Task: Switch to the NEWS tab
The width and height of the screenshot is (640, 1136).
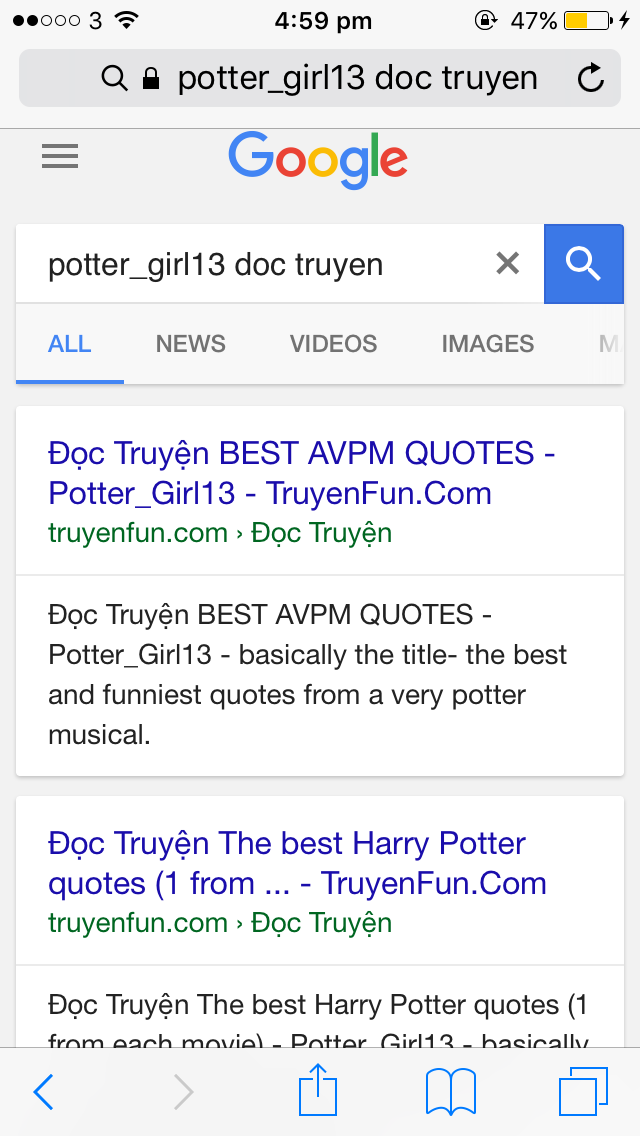Action: pos(191,343)
